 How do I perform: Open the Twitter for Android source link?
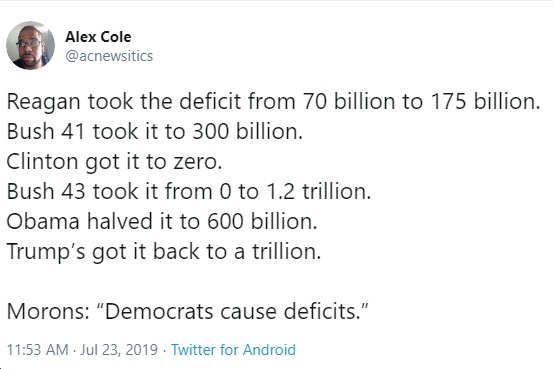pyautogui.click(x=233, y=350)
